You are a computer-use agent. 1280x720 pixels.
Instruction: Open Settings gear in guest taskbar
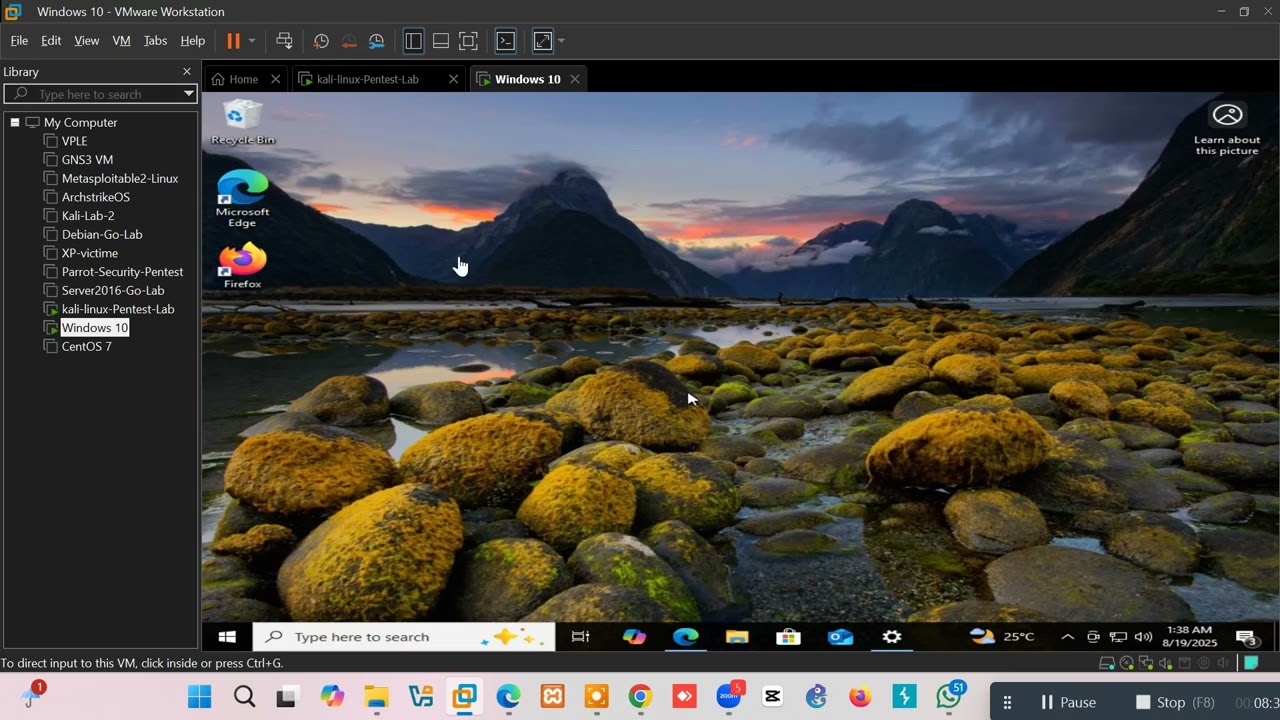coord(892,637)
